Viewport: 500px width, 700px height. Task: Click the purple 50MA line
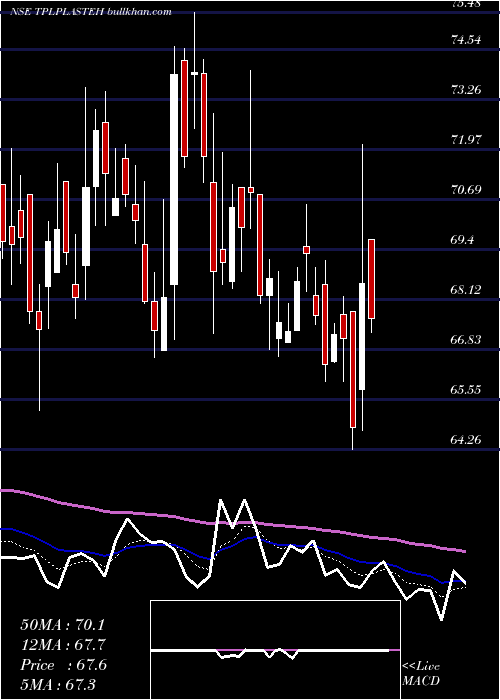[232, 522]
